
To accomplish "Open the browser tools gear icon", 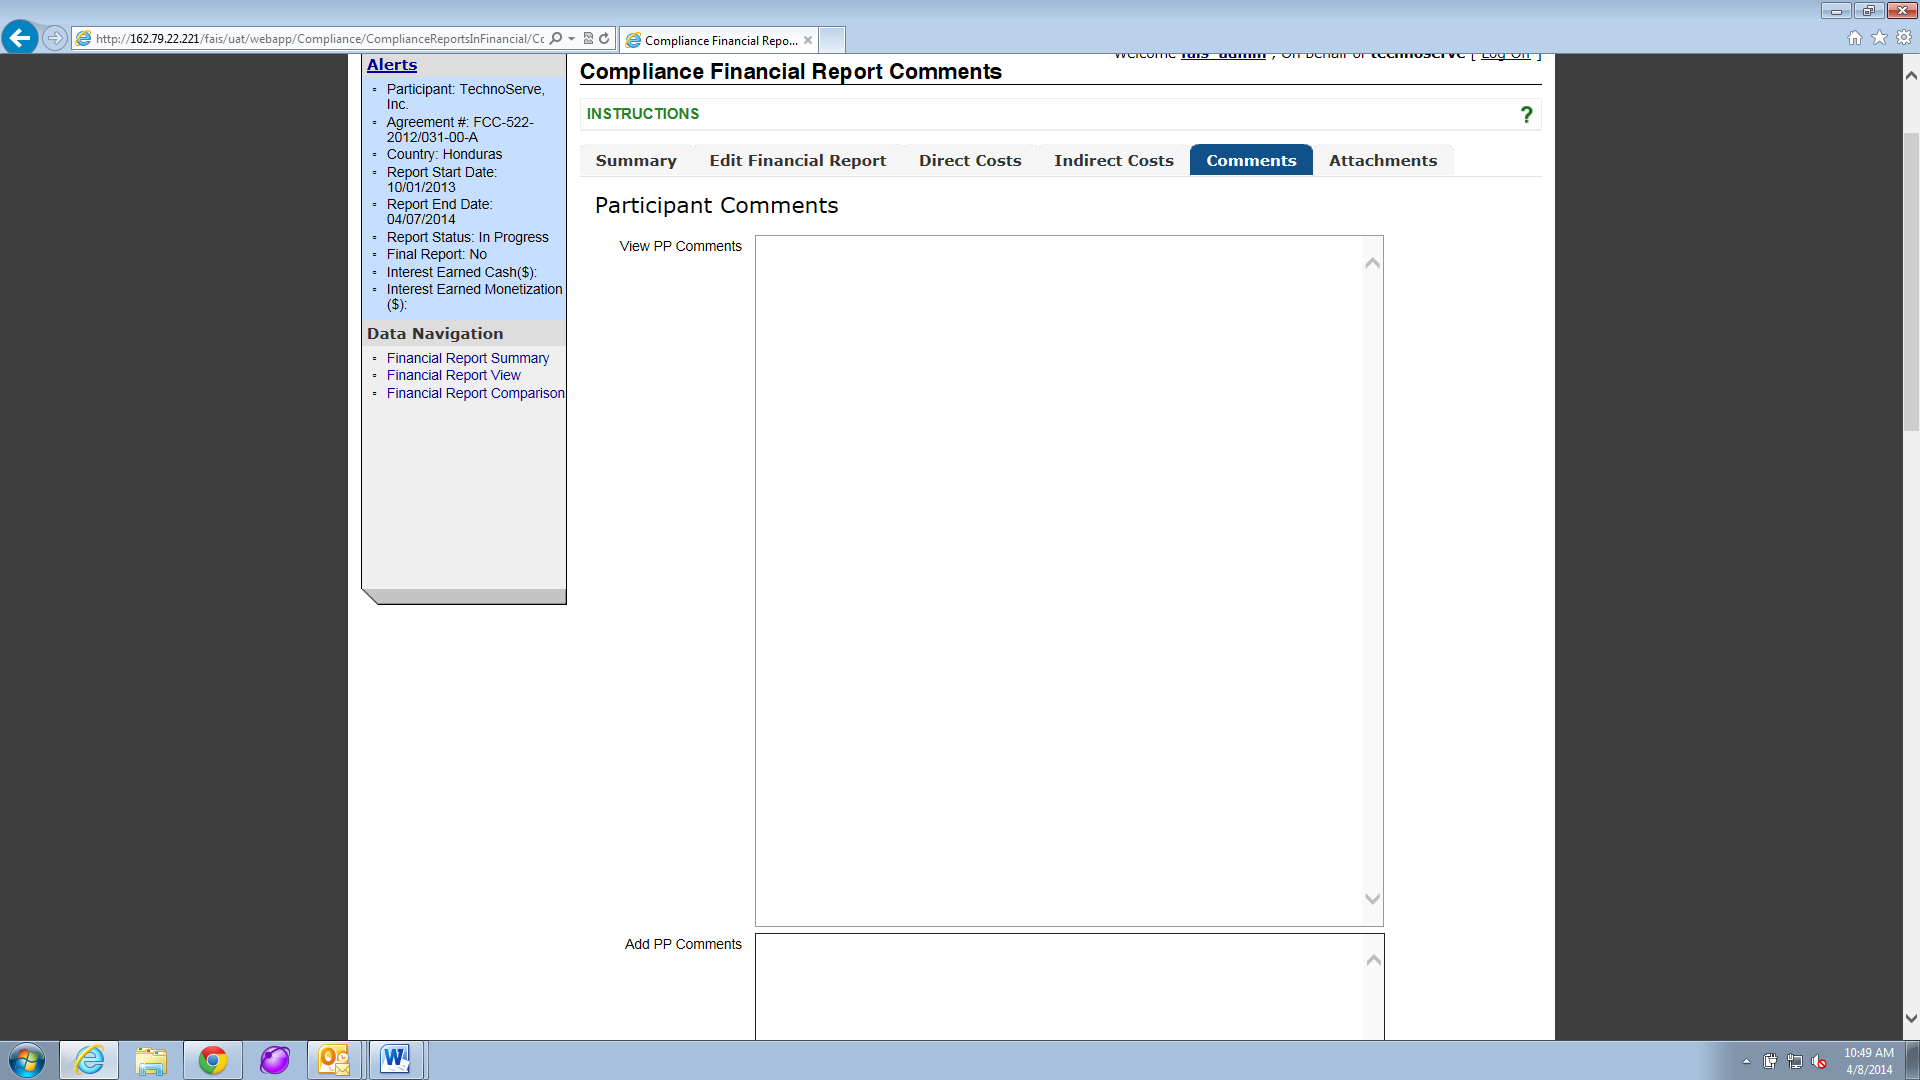I will (x=1904, y=38).
